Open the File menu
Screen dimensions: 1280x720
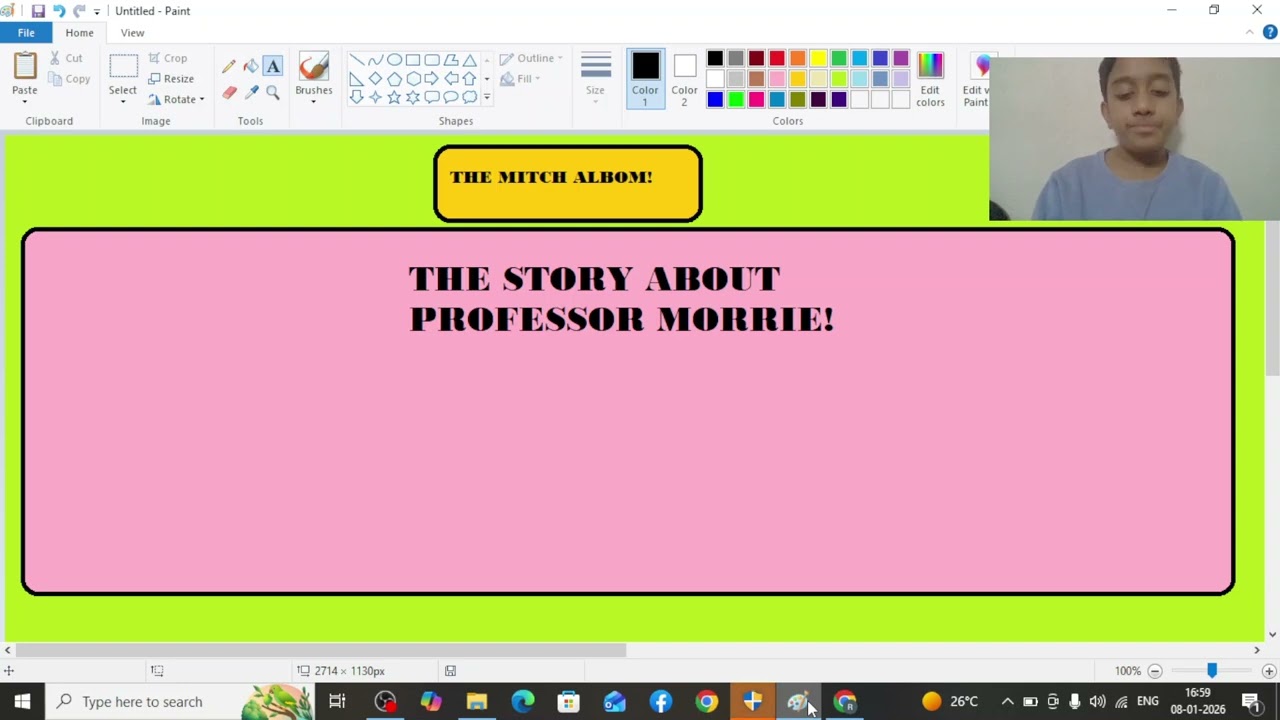[x=26, y=33]
